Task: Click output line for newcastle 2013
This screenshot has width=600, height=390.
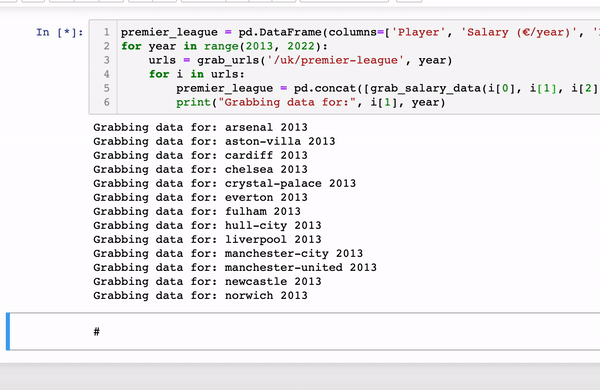Action: (207, 282)
